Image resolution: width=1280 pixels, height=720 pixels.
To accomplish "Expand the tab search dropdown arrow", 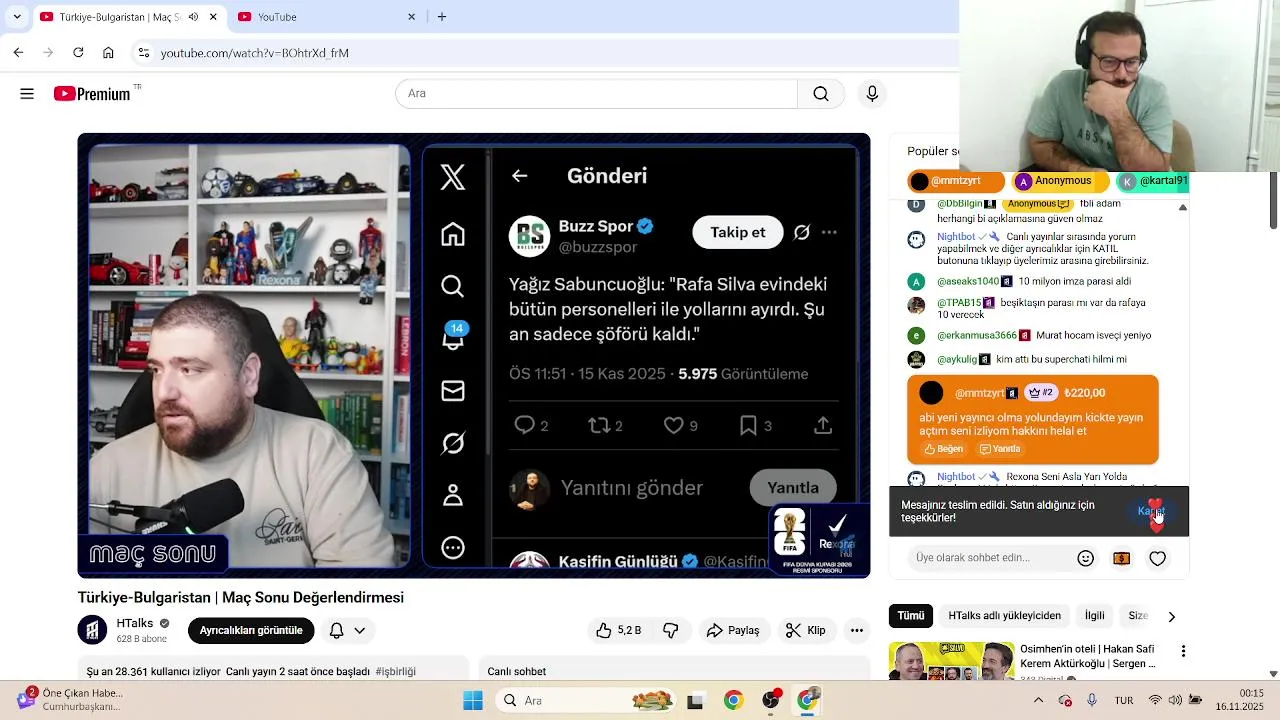I will pyautogui.click(x=16, y=17).
